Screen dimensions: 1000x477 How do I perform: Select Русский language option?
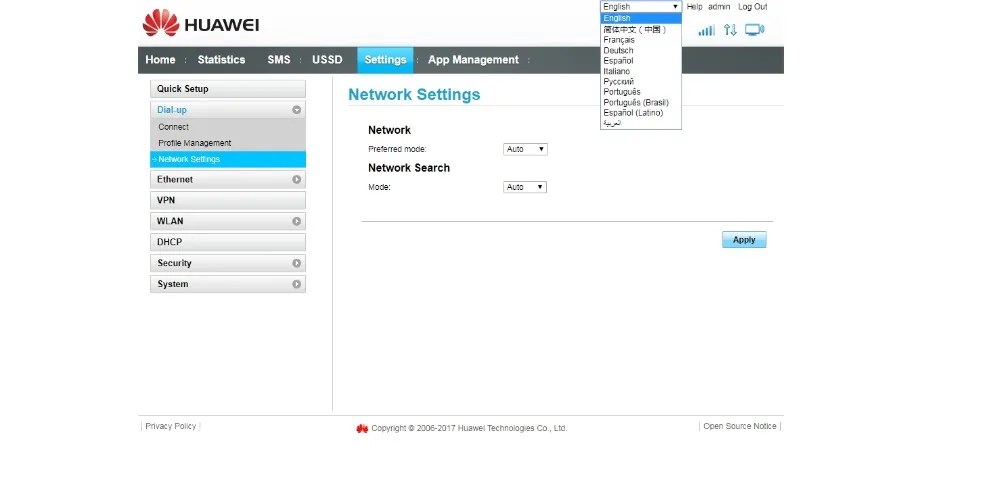[641, 82]
